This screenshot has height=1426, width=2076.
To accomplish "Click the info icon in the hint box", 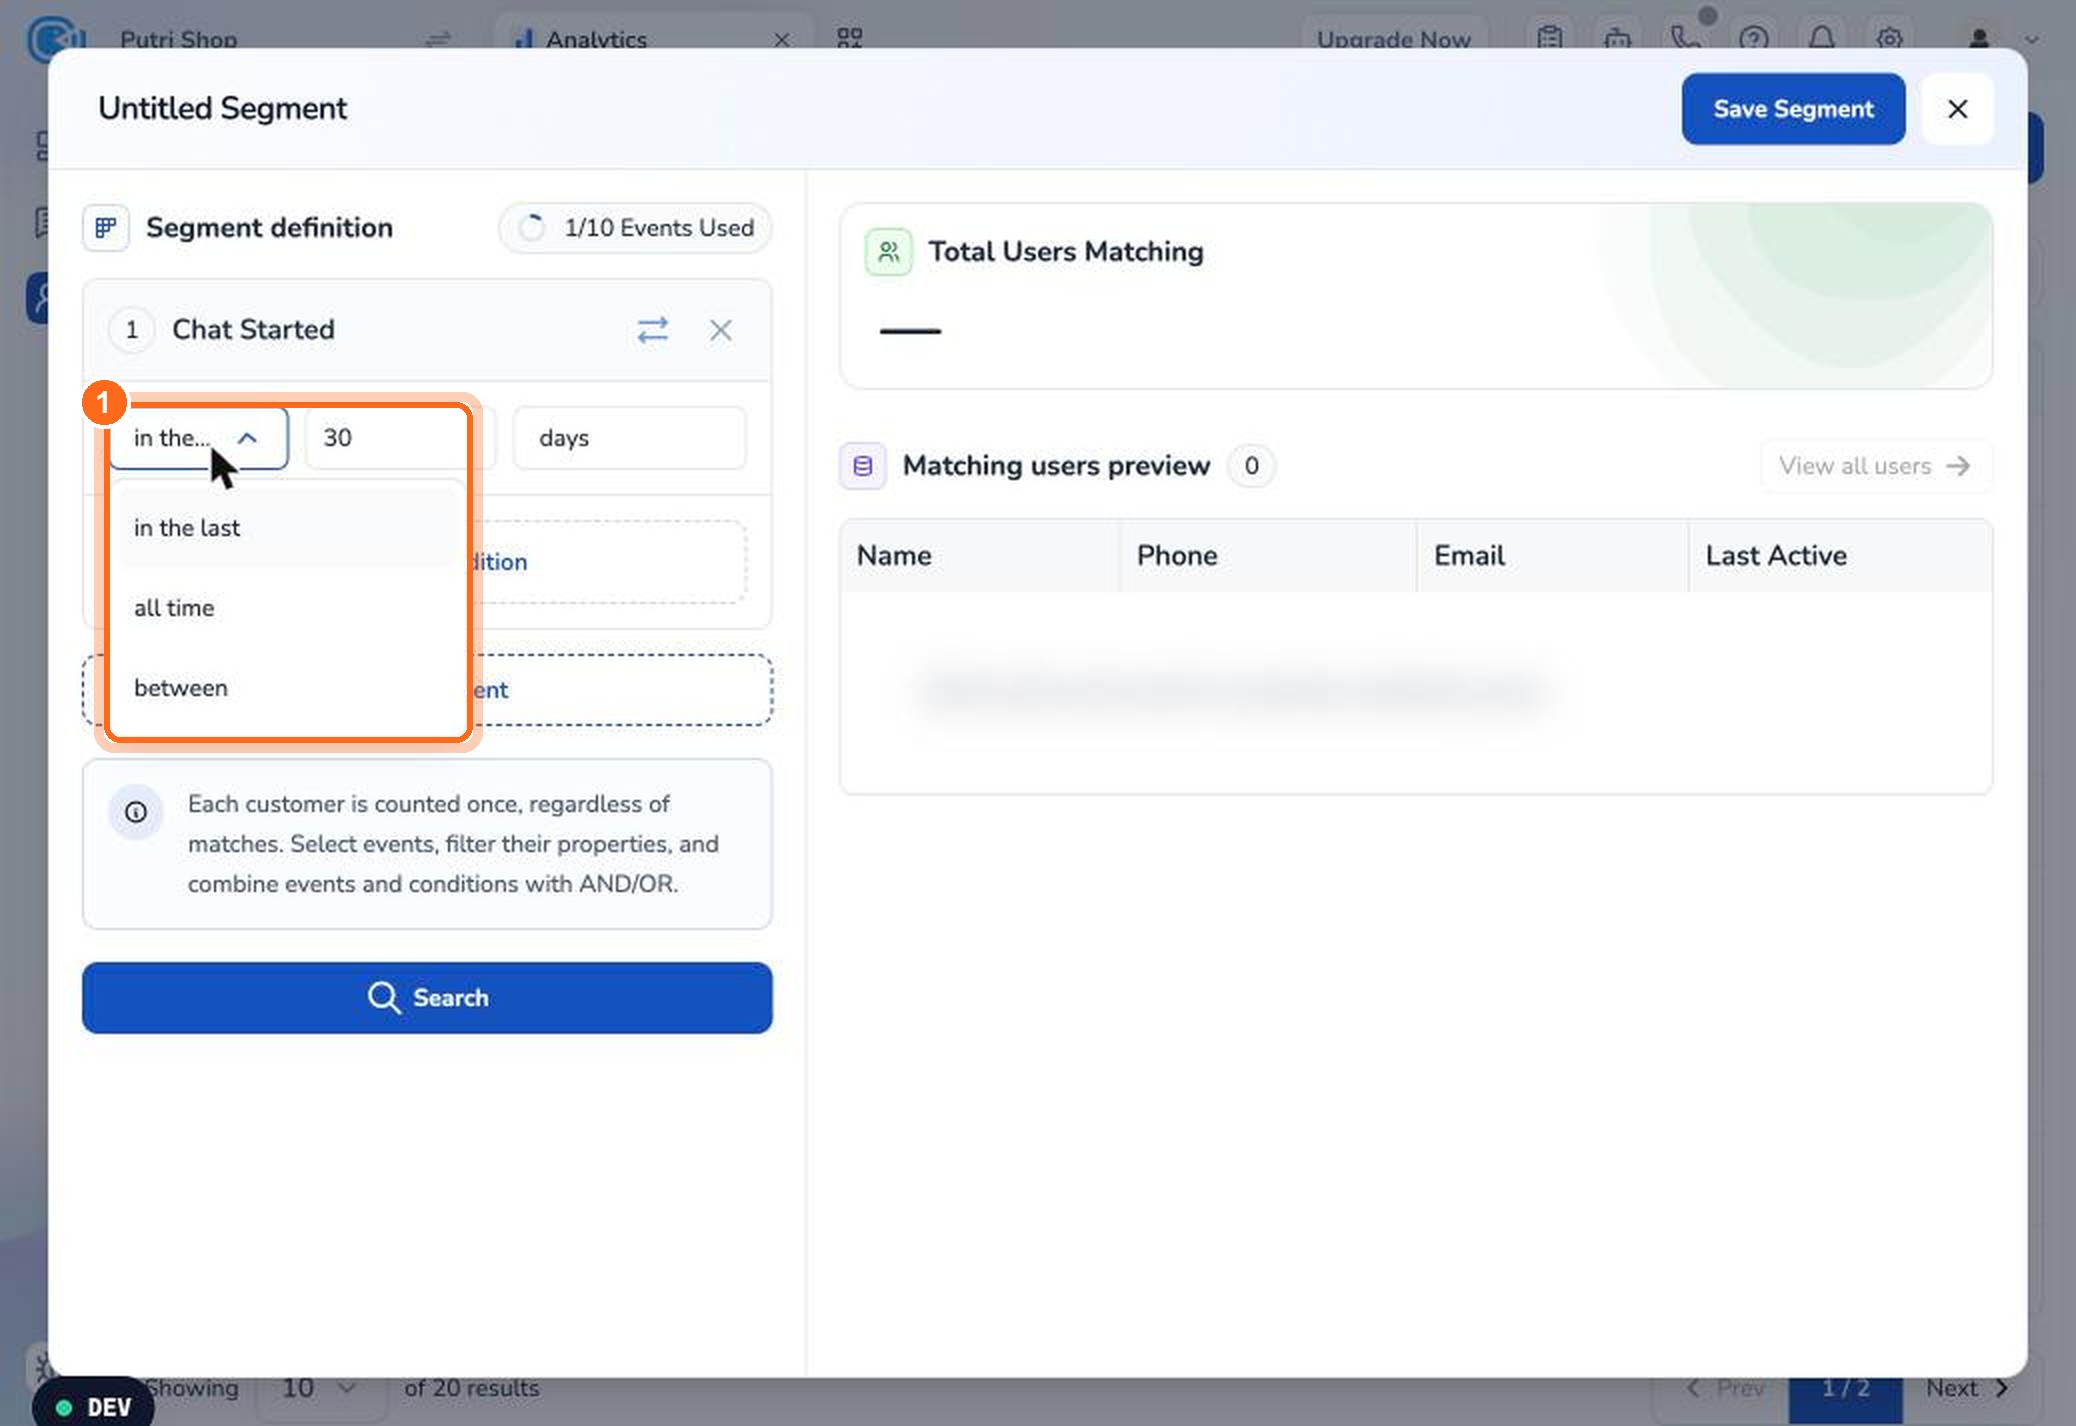I will tap(136, 812).
